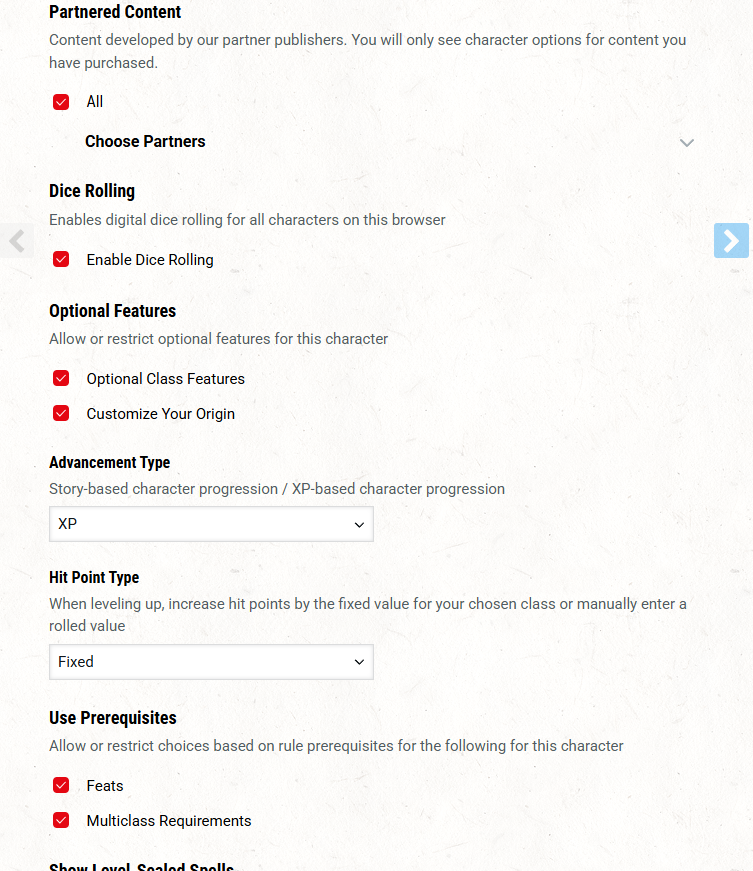The image size is (753, 871).
Task: Click the arrow on the Fixed dropdown
Action: [x=359, y=662]
